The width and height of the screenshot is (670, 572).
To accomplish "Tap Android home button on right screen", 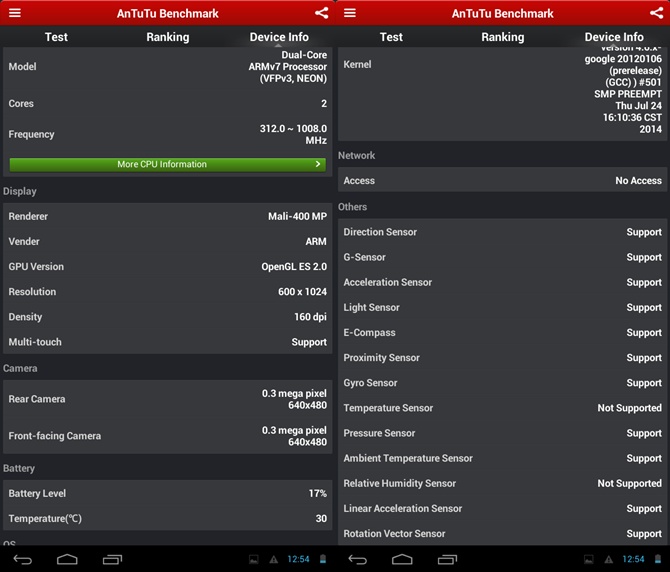I will tap(403, 559).
